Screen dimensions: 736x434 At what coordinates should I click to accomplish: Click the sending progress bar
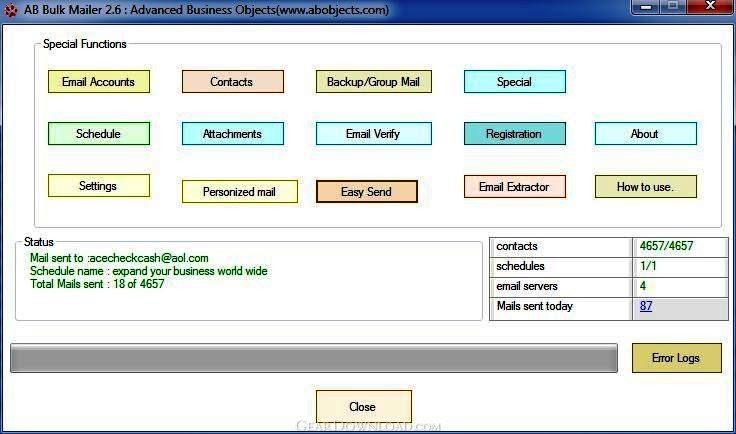[x=314, y=358]
